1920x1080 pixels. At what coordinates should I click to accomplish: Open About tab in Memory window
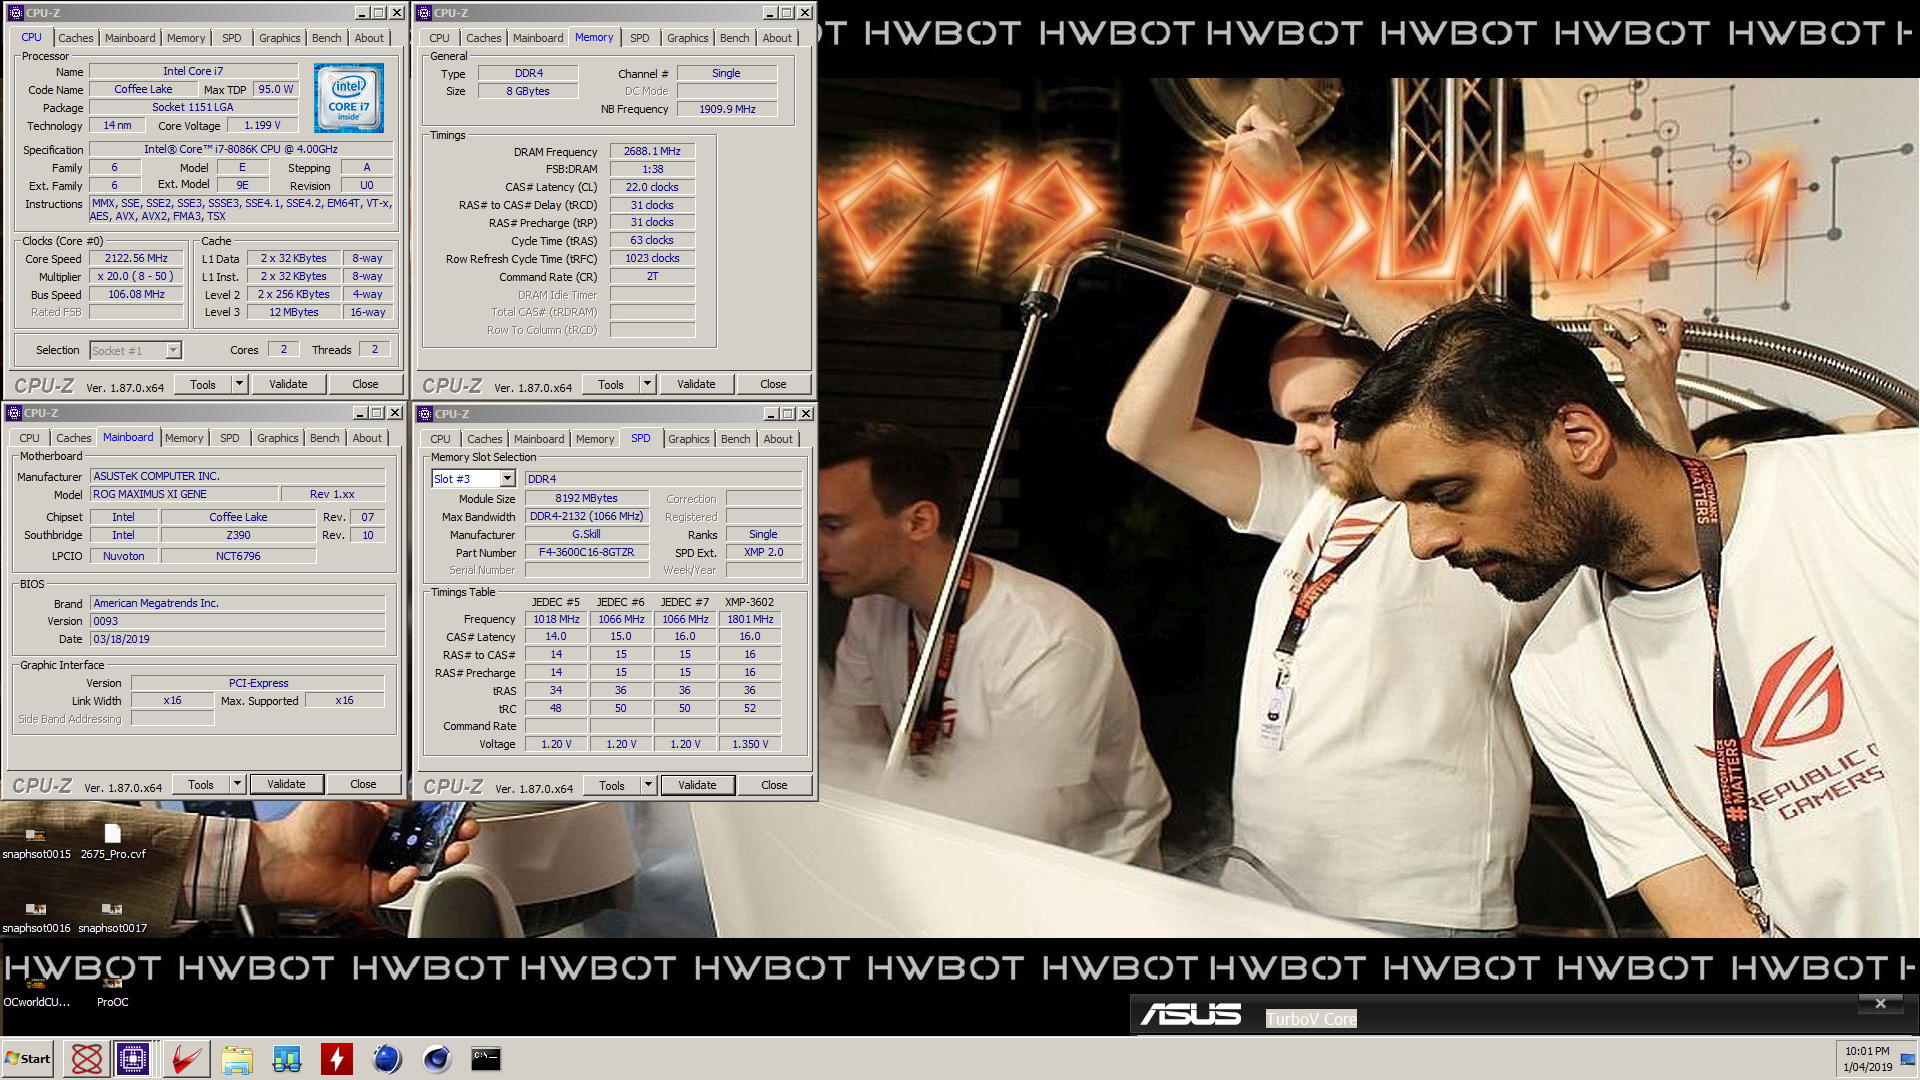click(777, 38)
